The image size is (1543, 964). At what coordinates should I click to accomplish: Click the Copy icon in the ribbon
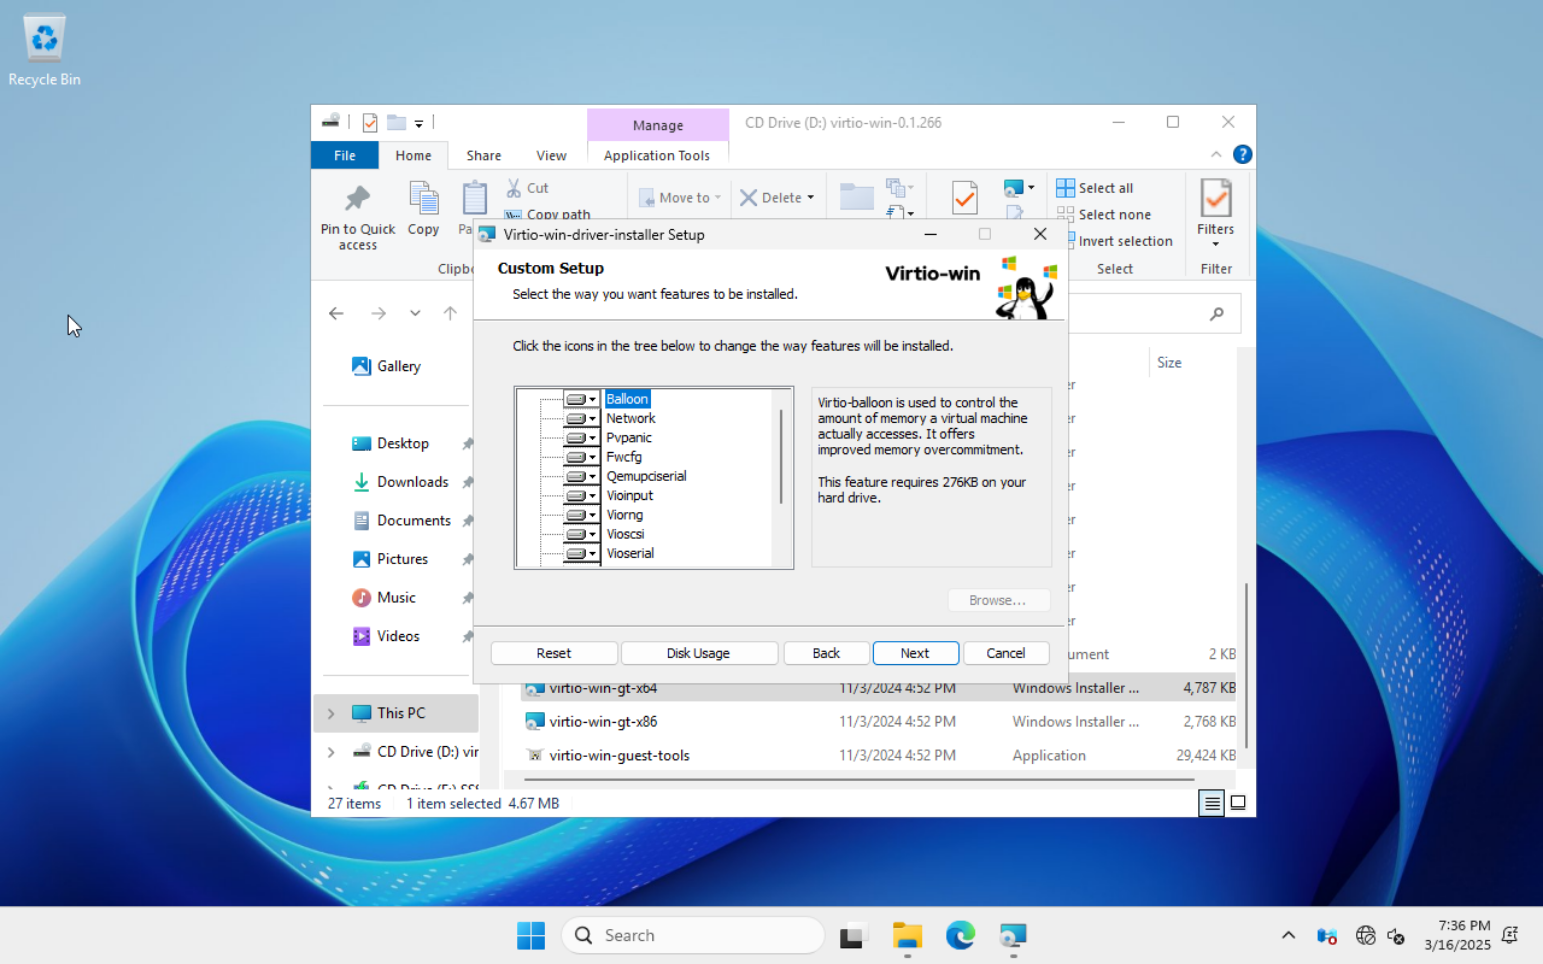point(423,198)
